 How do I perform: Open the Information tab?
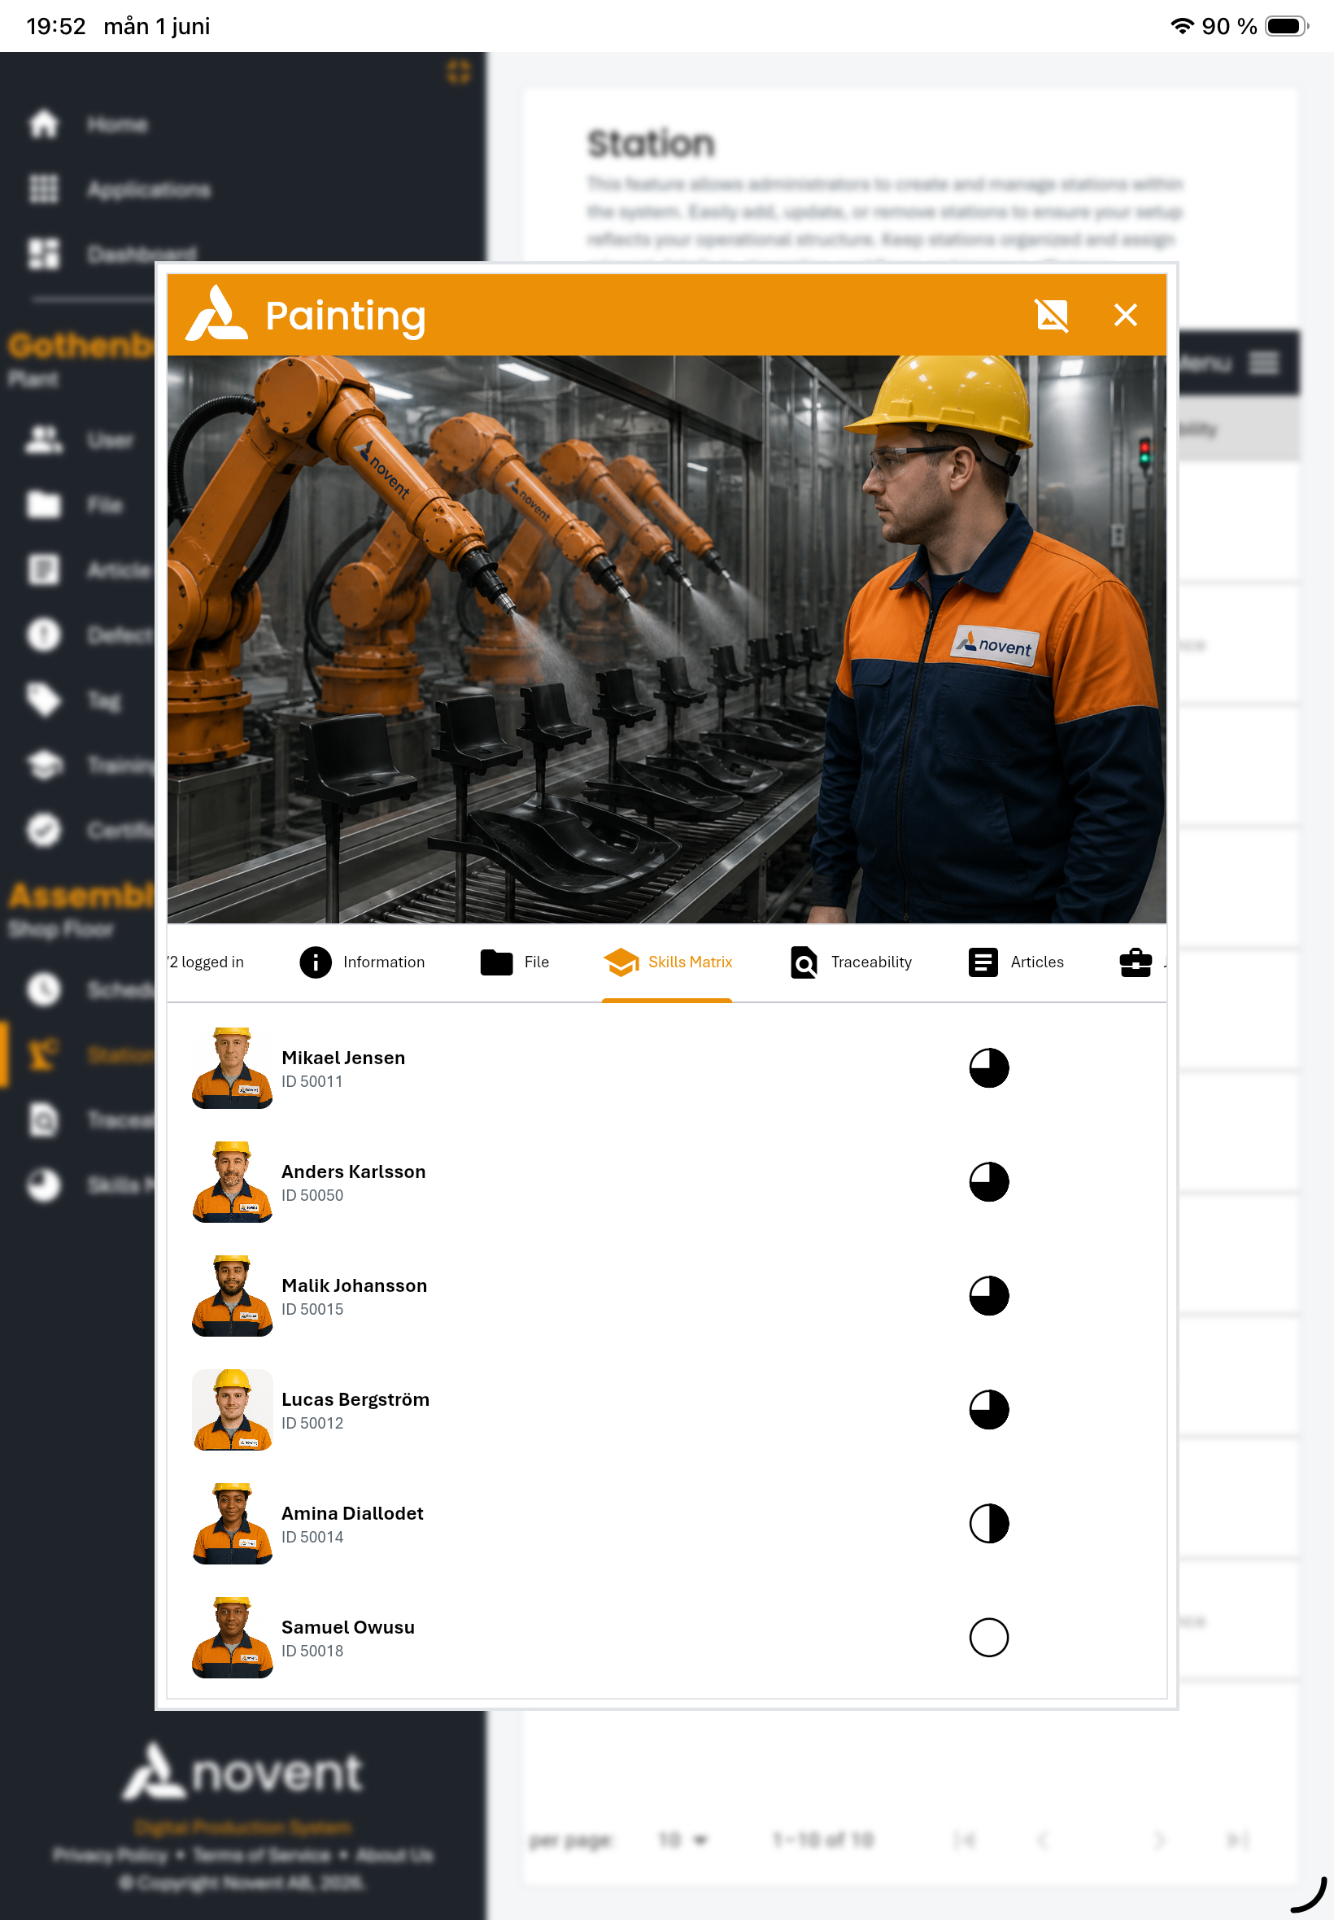pos(363,962)
